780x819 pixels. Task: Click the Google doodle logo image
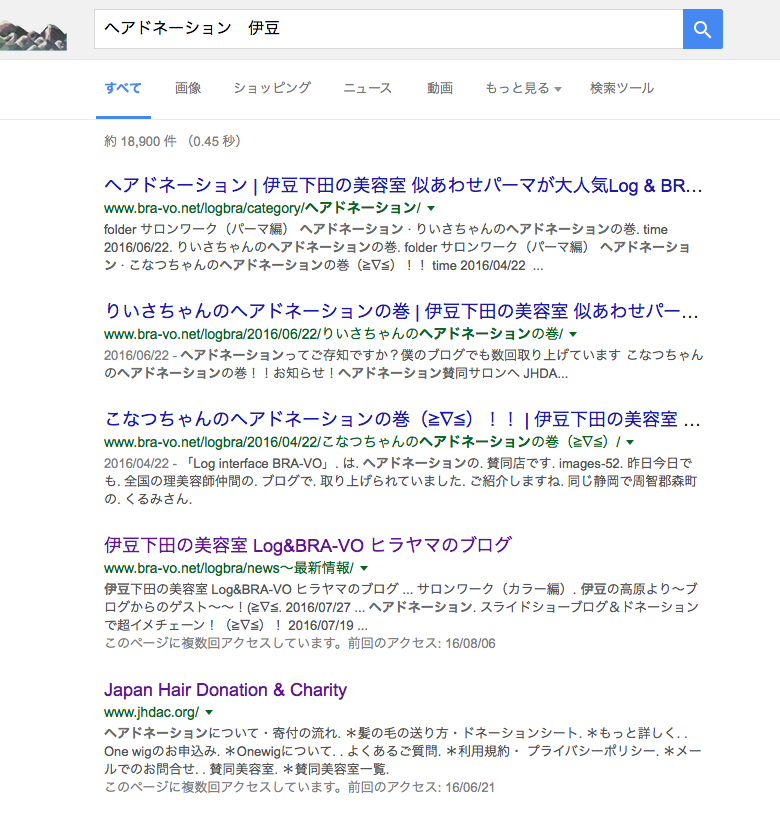pos(33,36)
